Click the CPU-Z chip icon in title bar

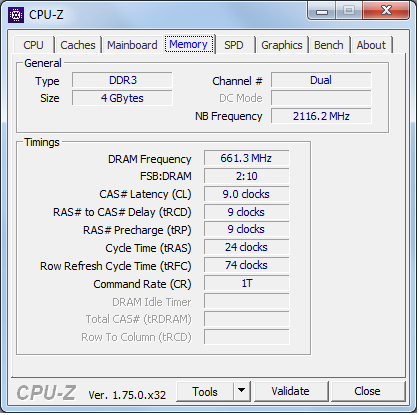click(x=16, y=15)
